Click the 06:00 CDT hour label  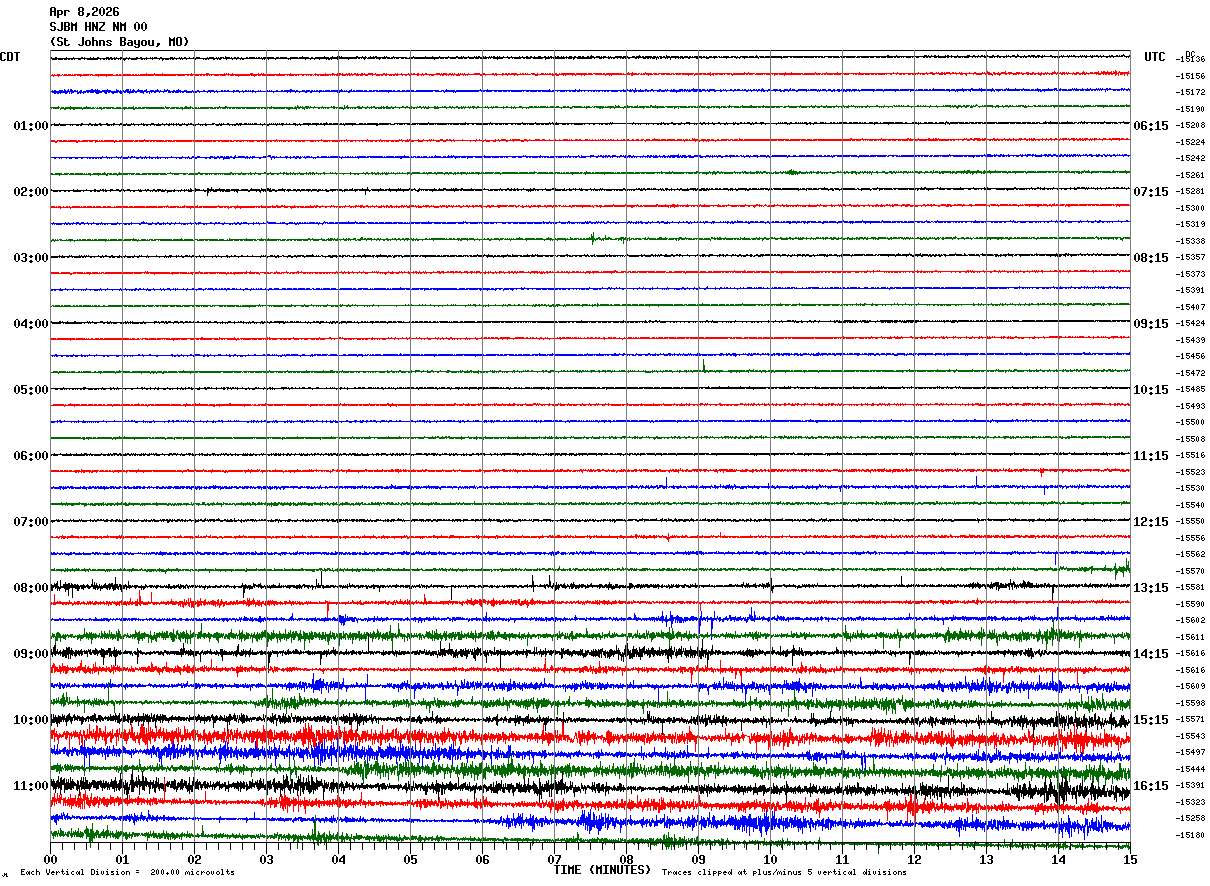31,456
